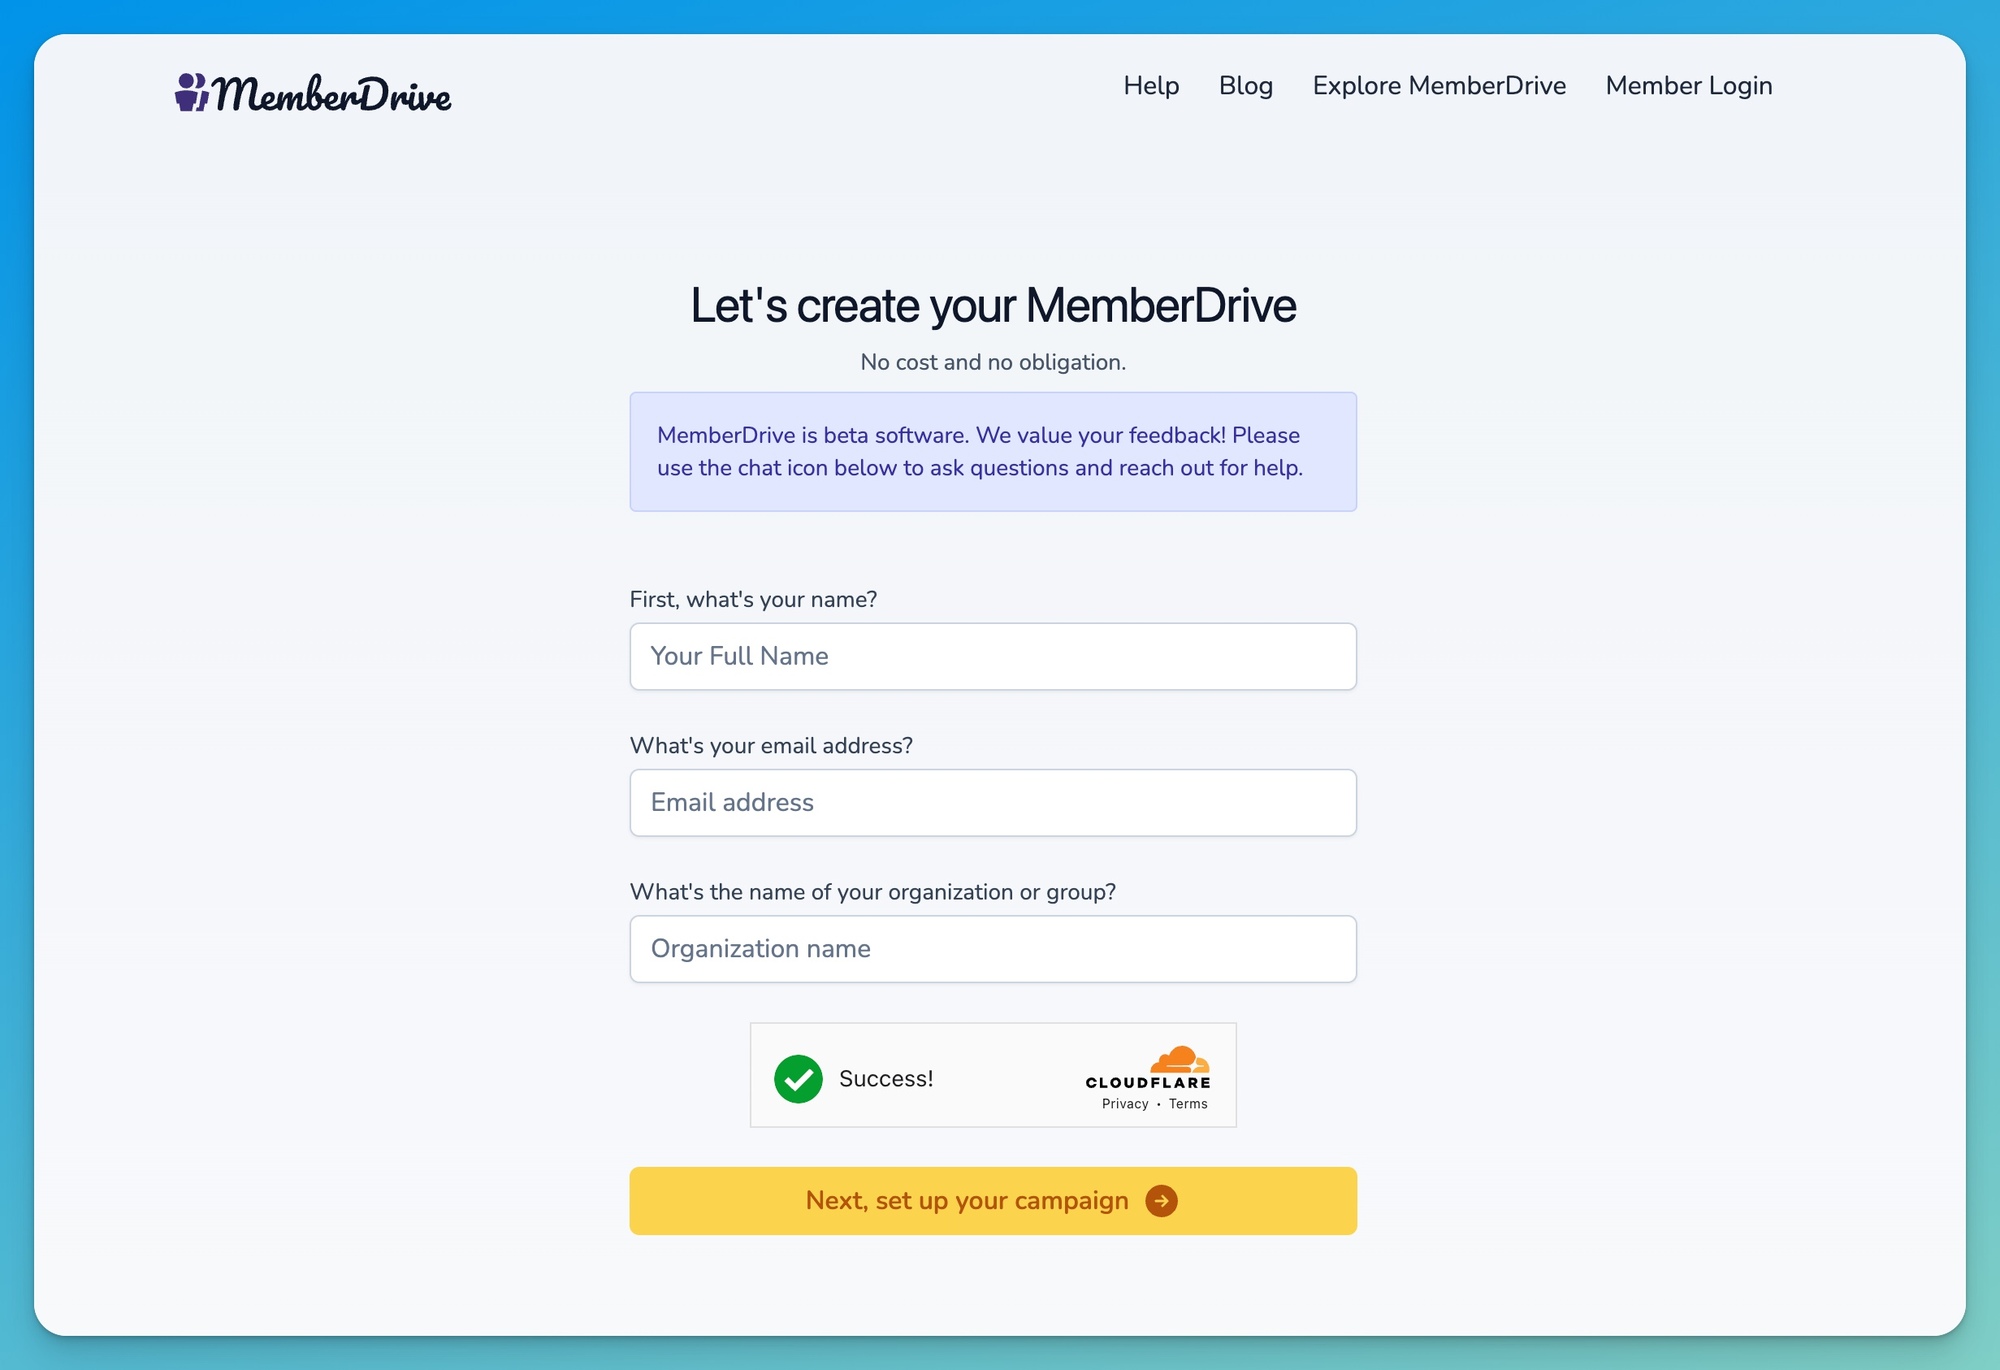Select the Organization name input

point(993,948)
